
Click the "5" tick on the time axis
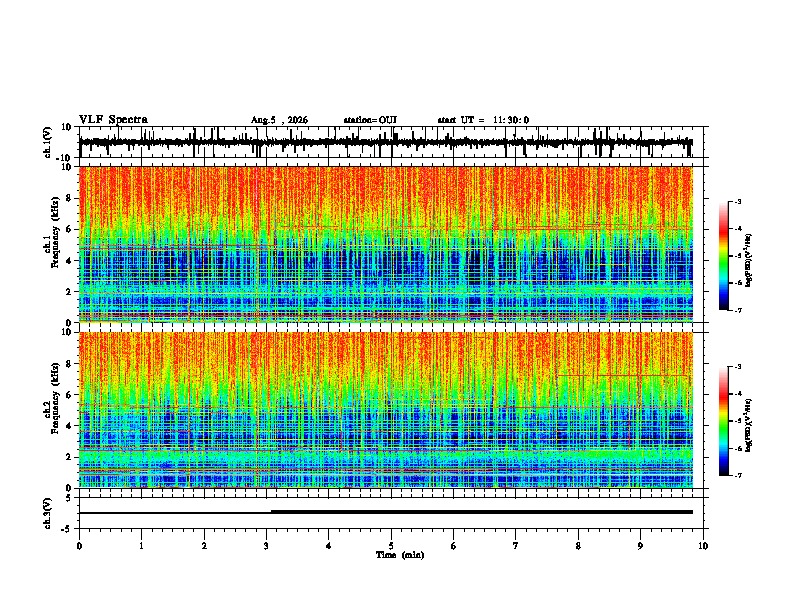click(391, 546)
